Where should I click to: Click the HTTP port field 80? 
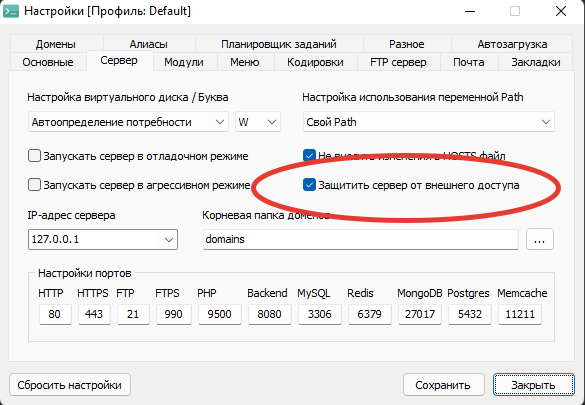tap(55, 314)
